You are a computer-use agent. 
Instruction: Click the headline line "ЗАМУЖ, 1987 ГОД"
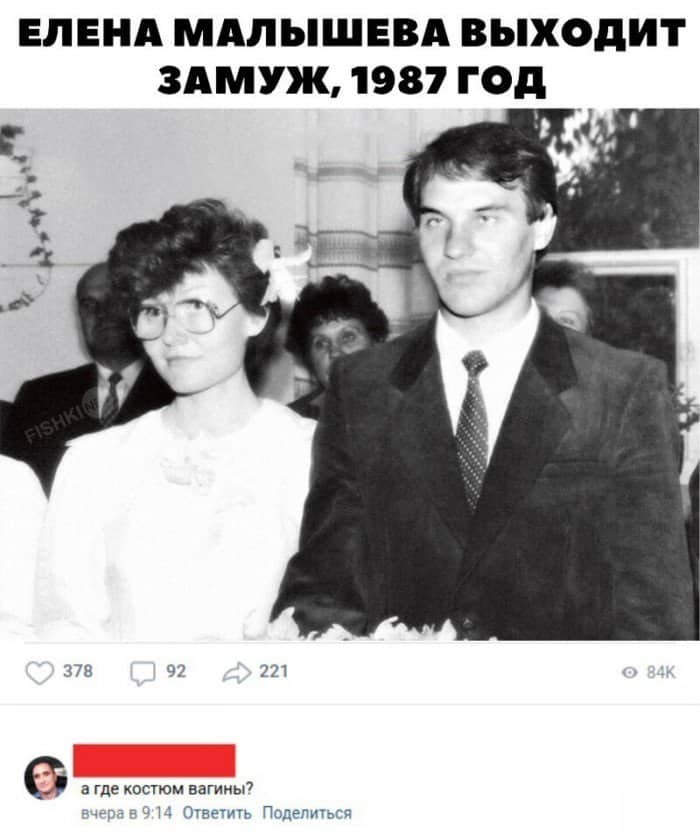click(x=352, y=81)
